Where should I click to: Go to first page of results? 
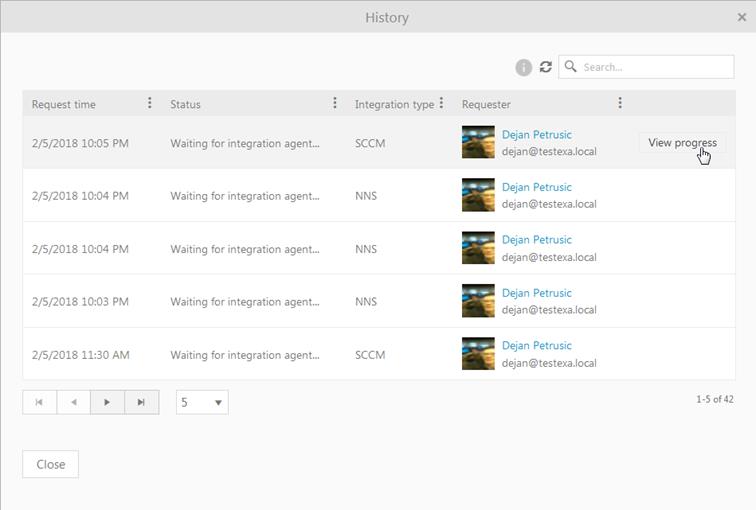(x=39, y=402)
